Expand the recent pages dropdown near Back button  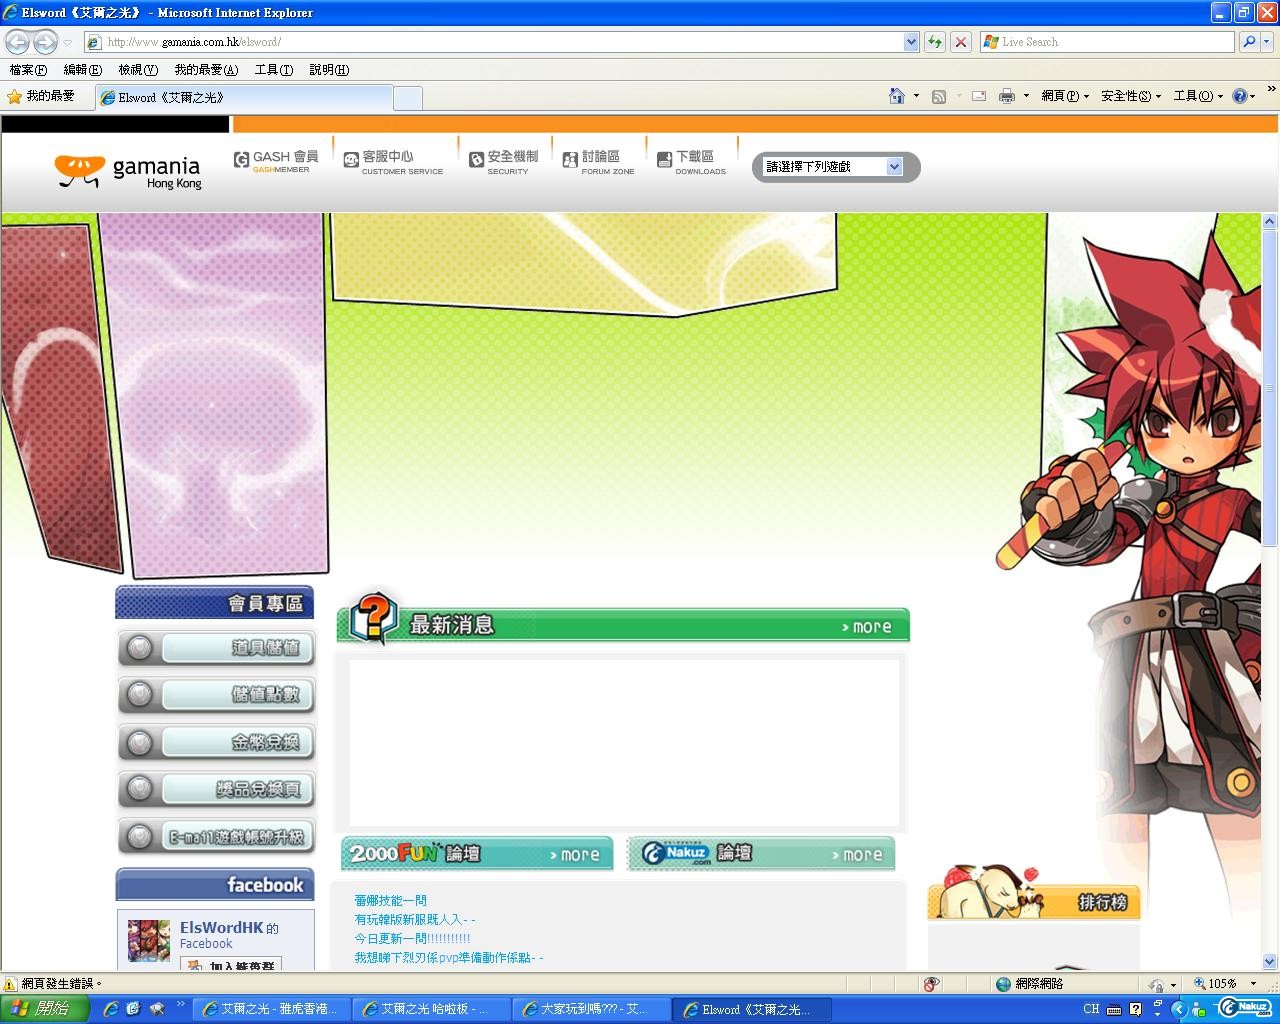[67, 42]
